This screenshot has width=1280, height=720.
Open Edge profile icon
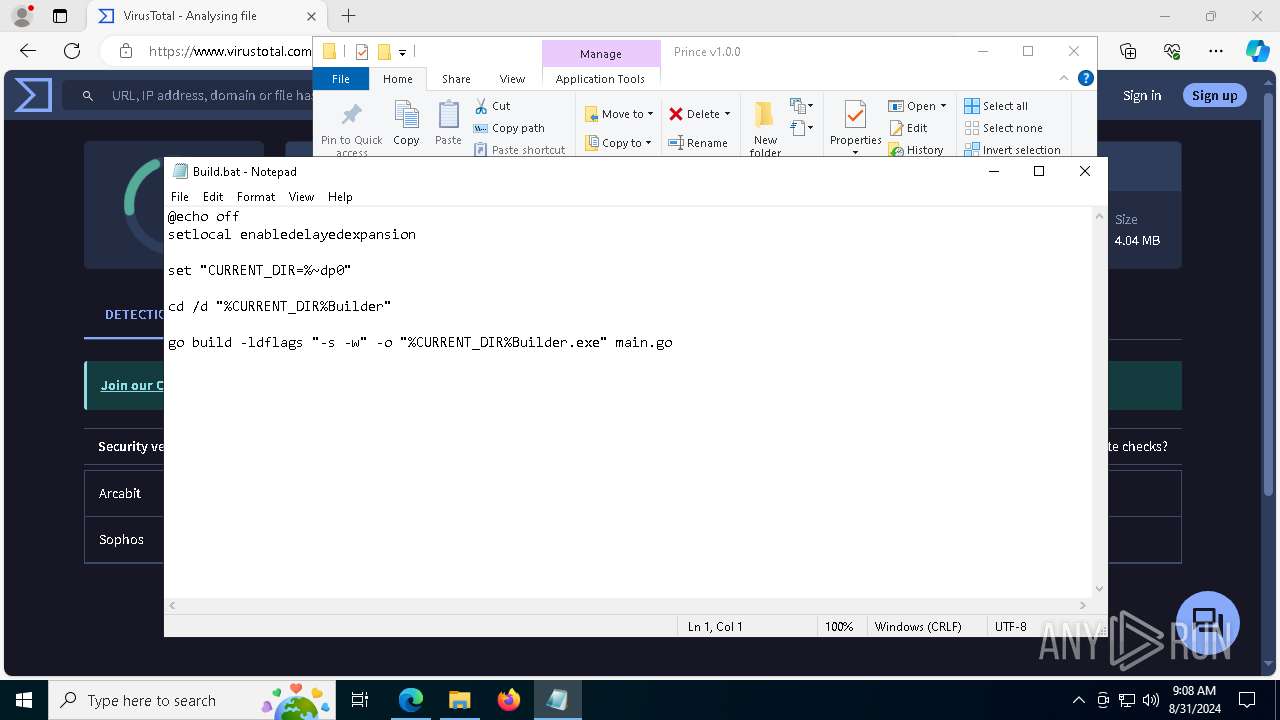pos(22,16)
